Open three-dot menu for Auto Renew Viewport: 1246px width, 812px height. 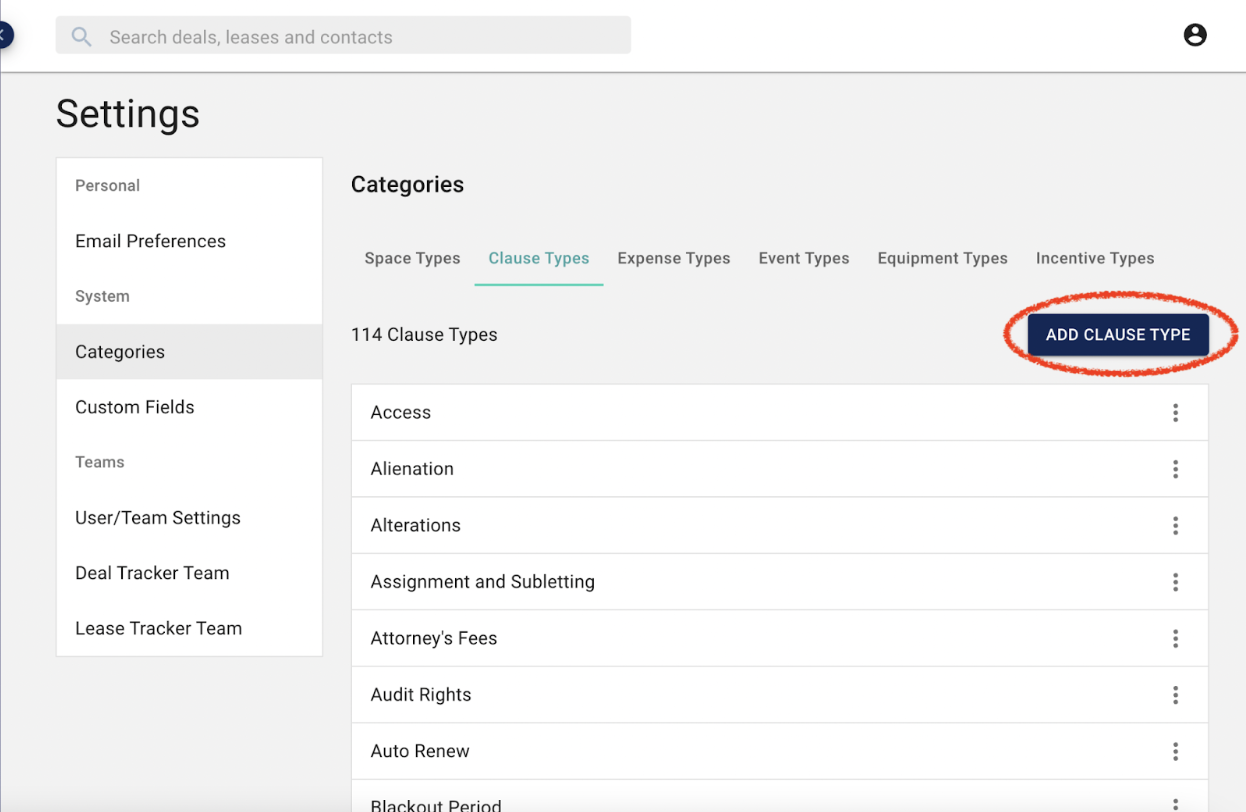click(x=1175, y=751)
